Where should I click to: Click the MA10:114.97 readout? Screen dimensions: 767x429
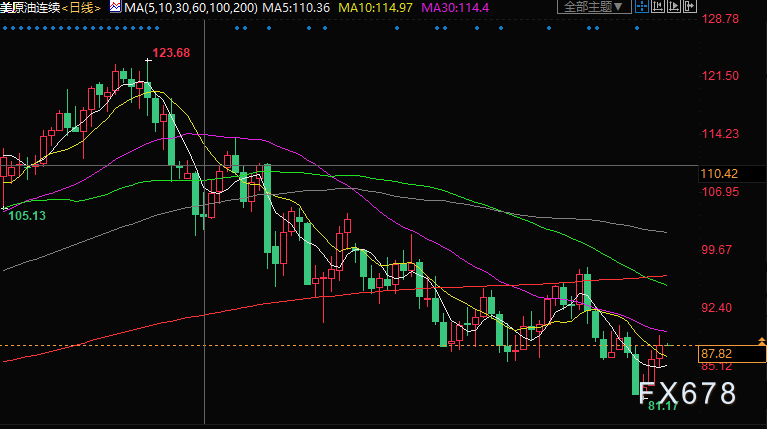tap(375, 8)
